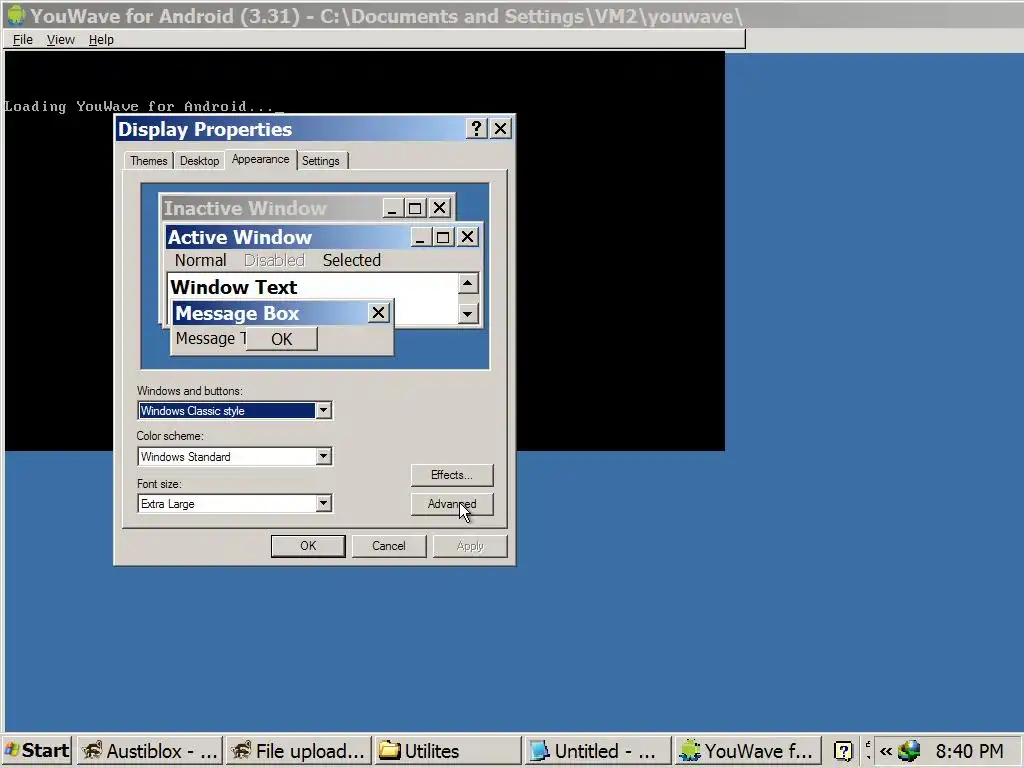Click the 8:40 PM clock
The image size is (1024, 768).
point(970,751)
